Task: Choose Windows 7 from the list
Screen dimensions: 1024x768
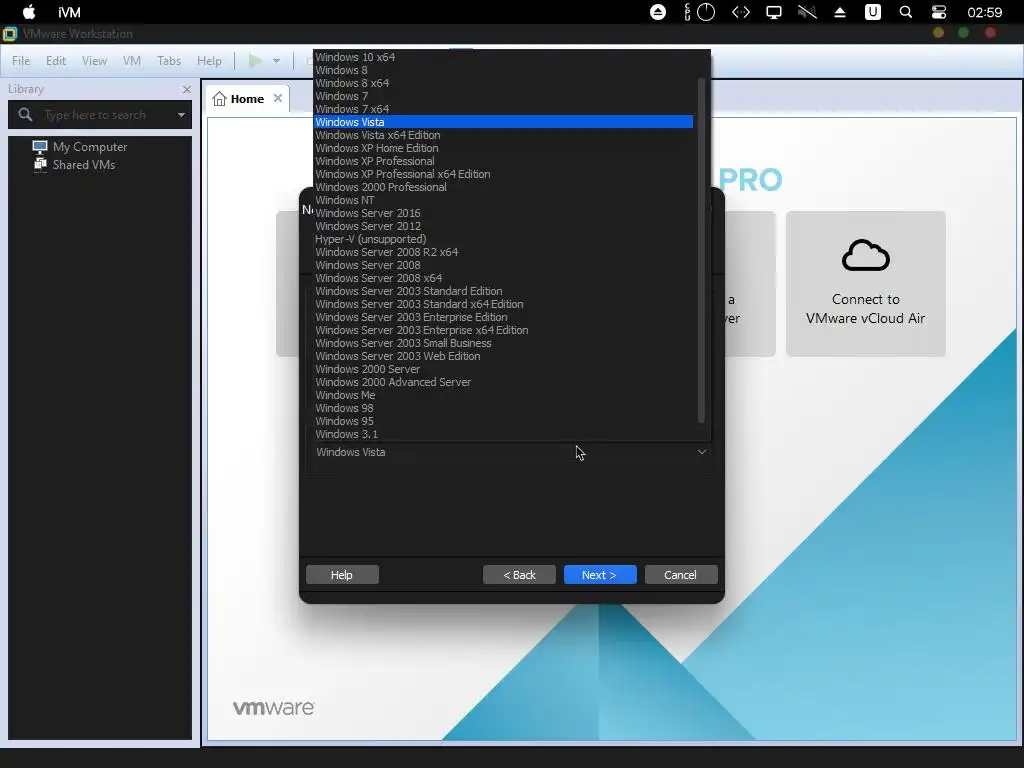Action: [x=504, y=96]
